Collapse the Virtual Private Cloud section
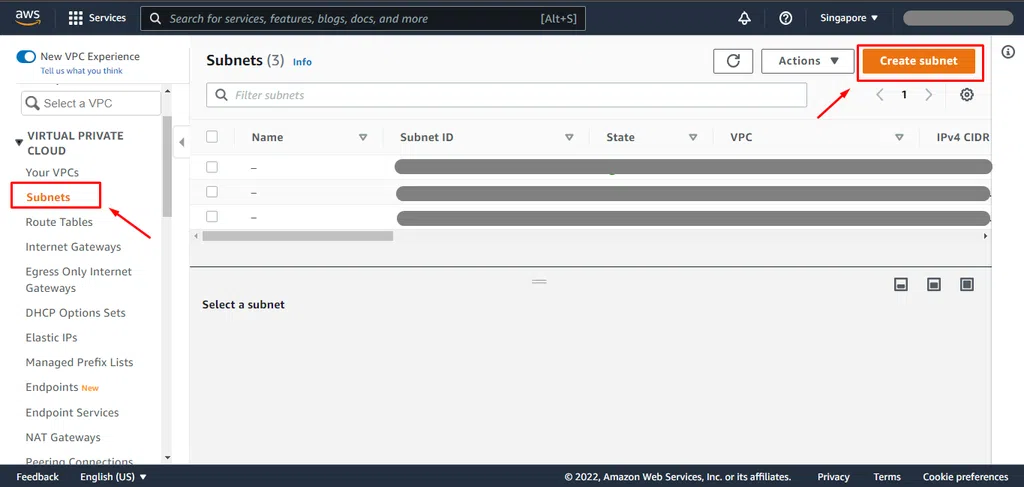1024x487 pixels. pos(19,142)
